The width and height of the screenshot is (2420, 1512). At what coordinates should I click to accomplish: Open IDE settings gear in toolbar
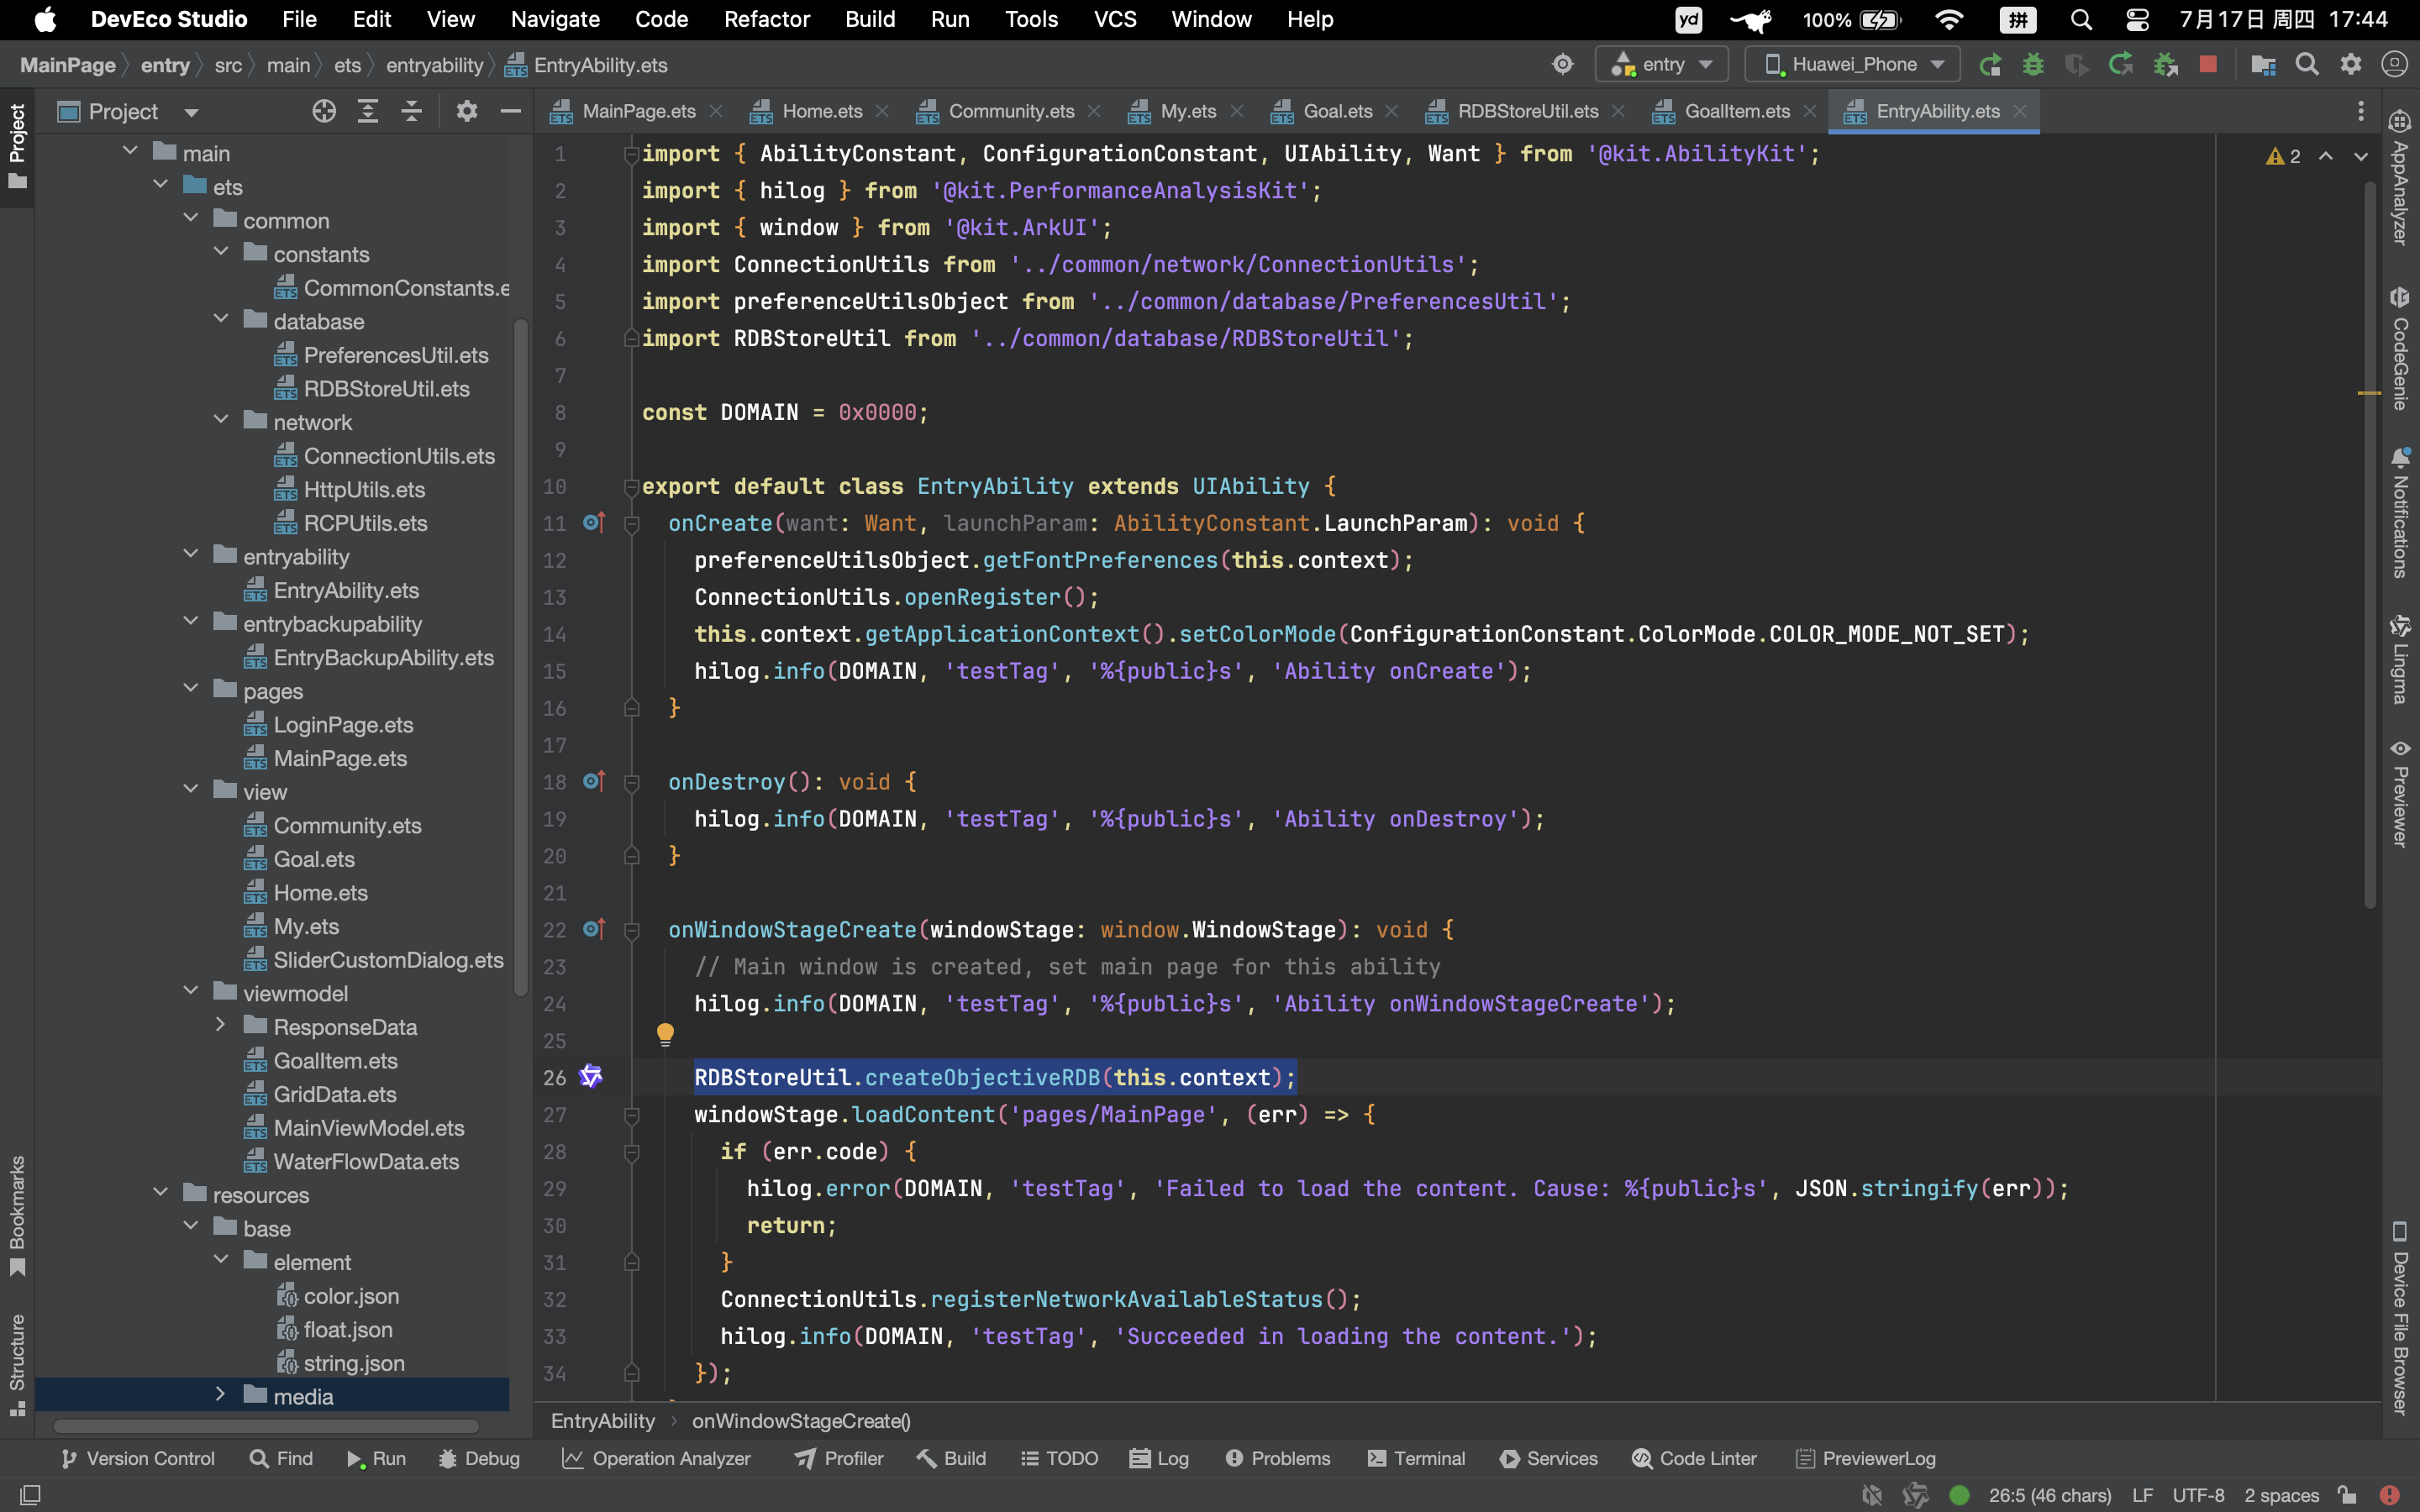point(2351,65)
